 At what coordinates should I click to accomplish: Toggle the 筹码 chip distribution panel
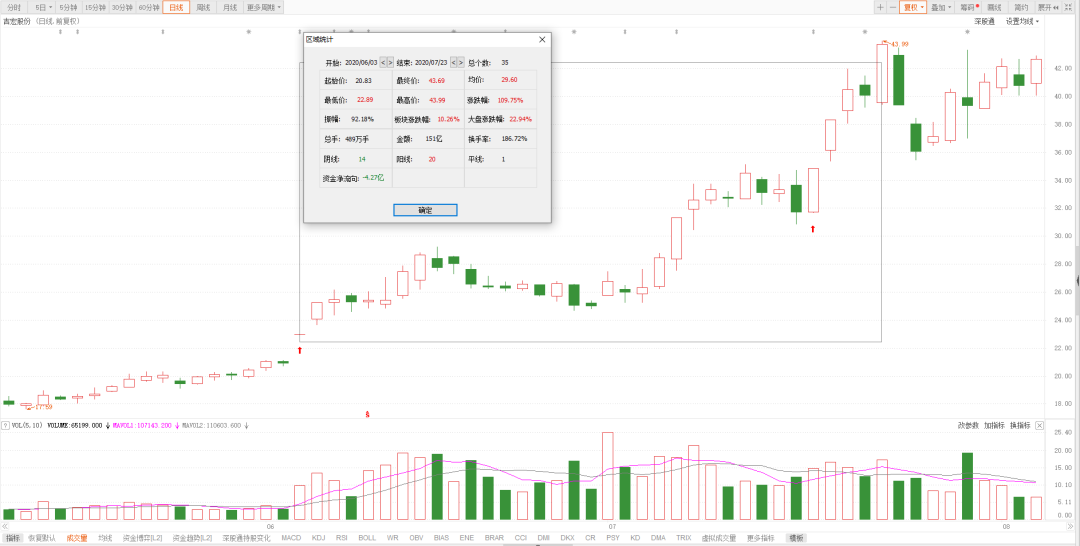click(968, 7)
